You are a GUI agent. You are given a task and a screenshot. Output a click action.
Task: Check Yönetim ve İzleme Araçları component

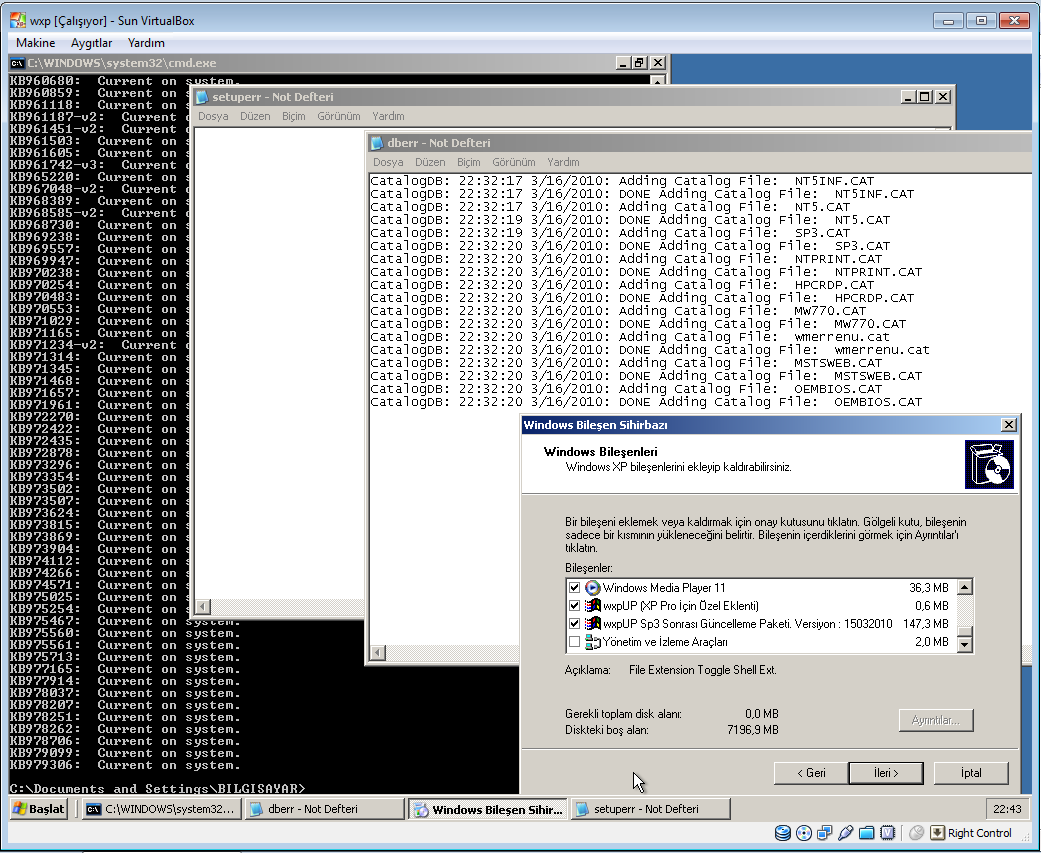pos(574,642)
